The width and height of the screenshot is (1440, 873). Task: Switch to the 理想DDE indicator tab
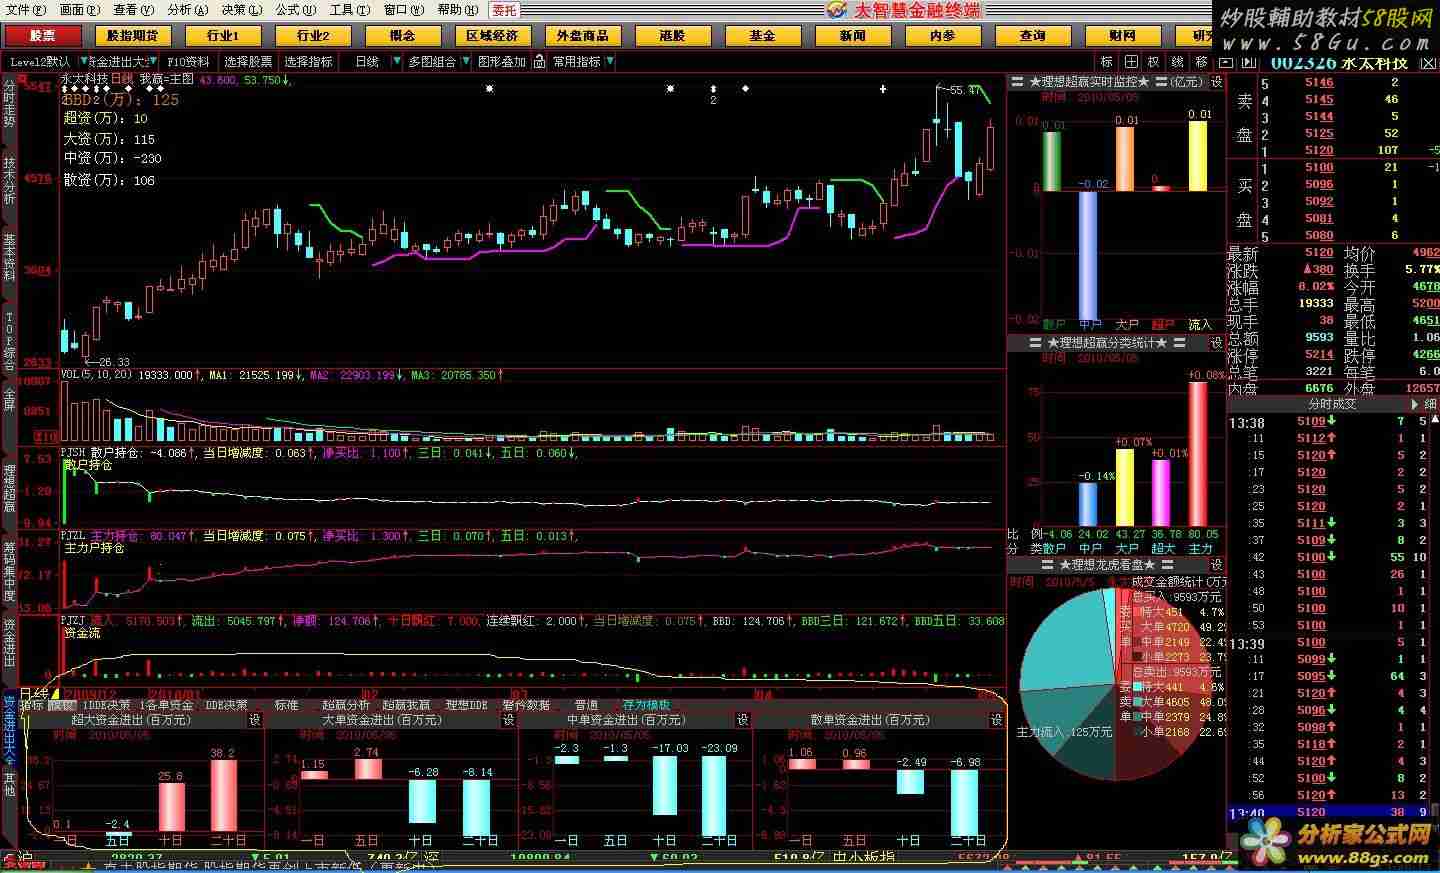[x=466, y=705]
